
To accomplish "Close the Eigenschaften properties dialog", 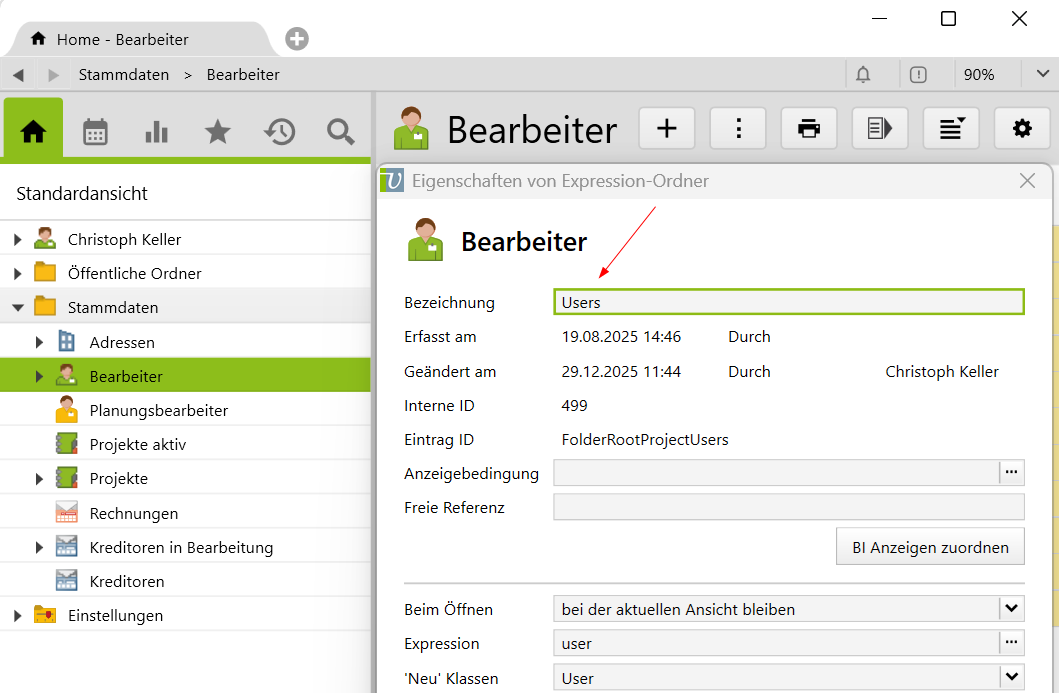I will click(x=1027, y=181).
